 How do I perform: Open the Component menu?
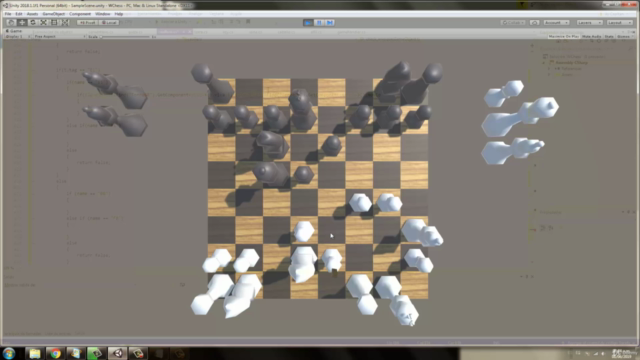(80, 14)
